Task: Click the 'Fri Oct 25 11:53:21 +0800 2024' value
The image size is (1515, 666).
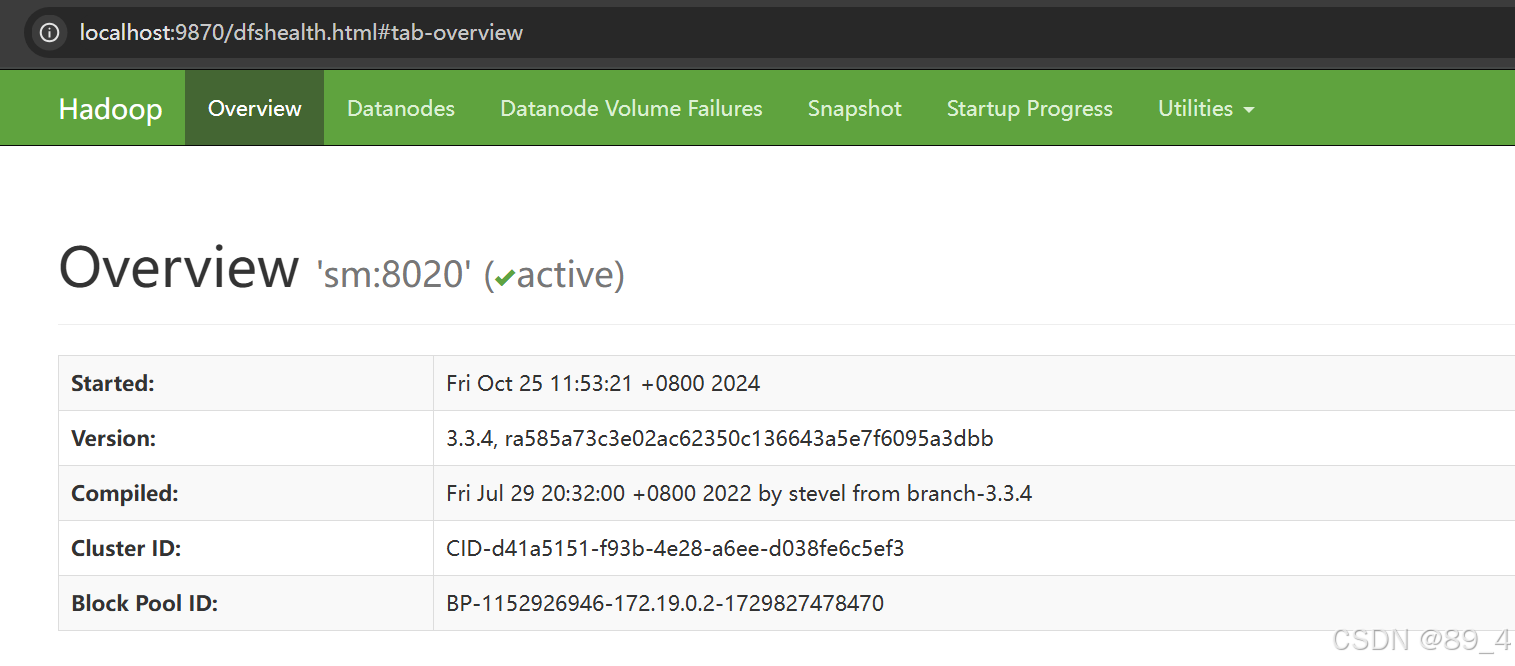Action: pos(603,383)
